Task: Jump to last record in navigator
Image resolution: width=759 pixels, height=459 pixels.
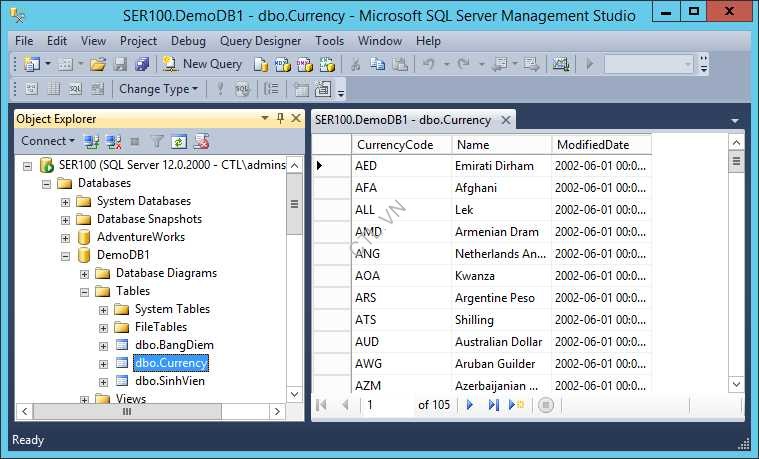Action: 493,405
